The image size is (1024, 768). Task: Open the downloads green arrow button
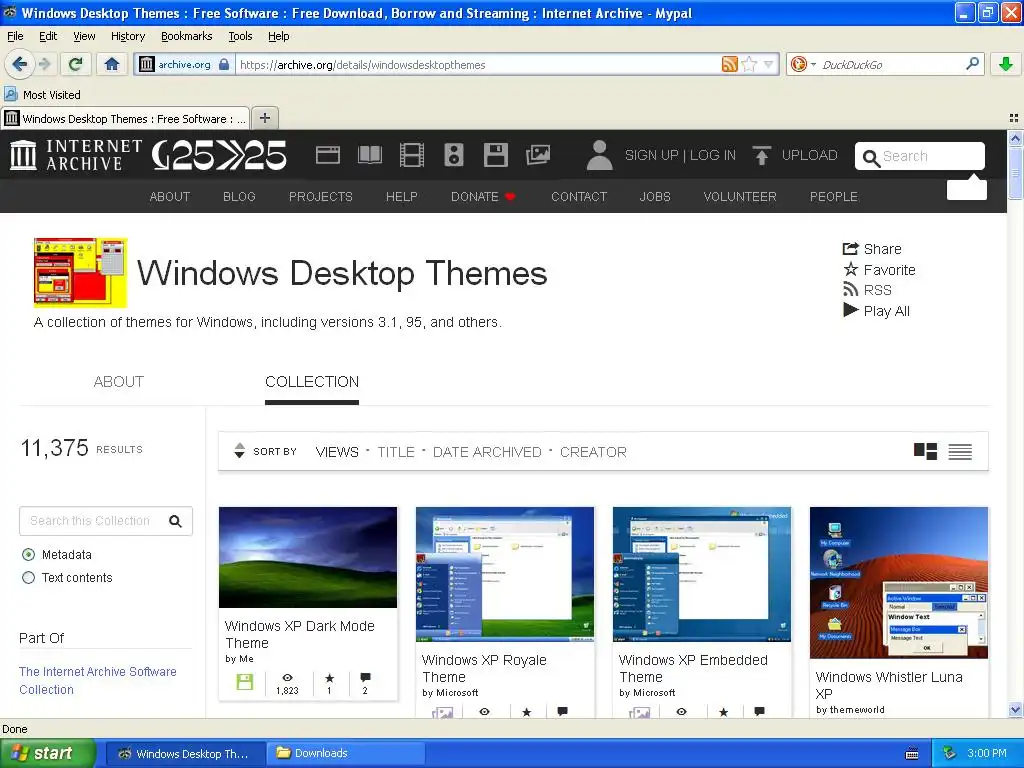point(1006,64)
